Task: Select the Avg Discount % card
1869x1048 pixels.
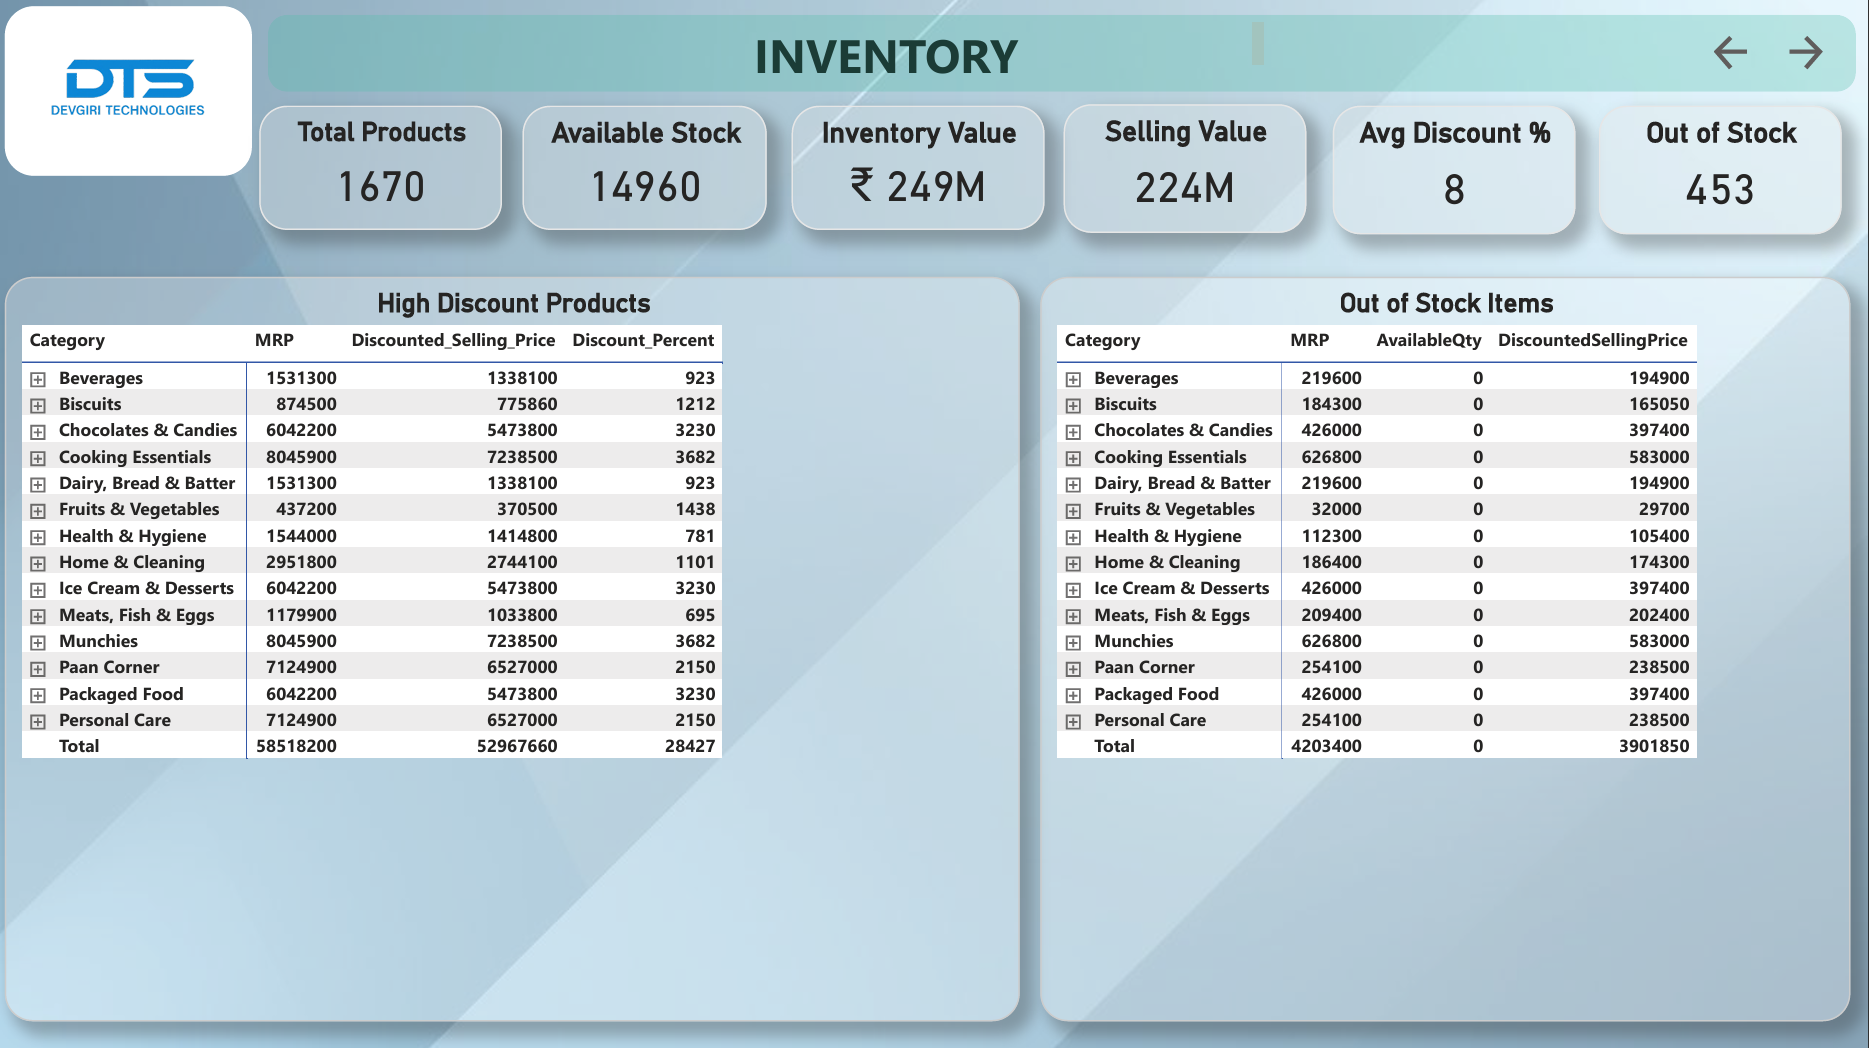Action: point(1454,169)
